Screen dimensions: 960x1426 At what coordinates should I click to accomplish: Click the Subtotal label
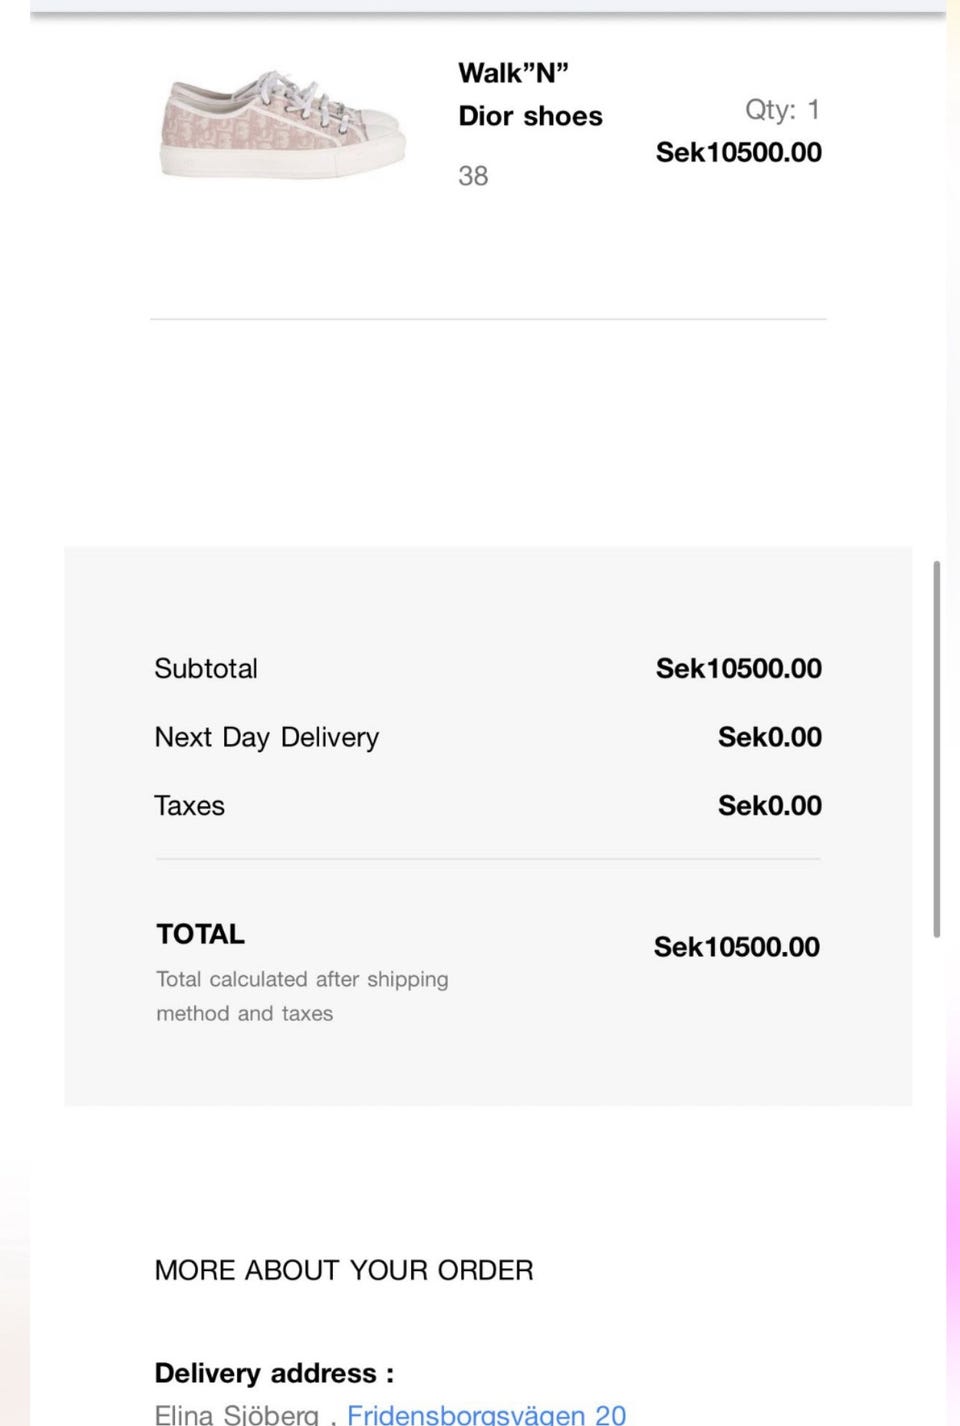click(206, 668)
